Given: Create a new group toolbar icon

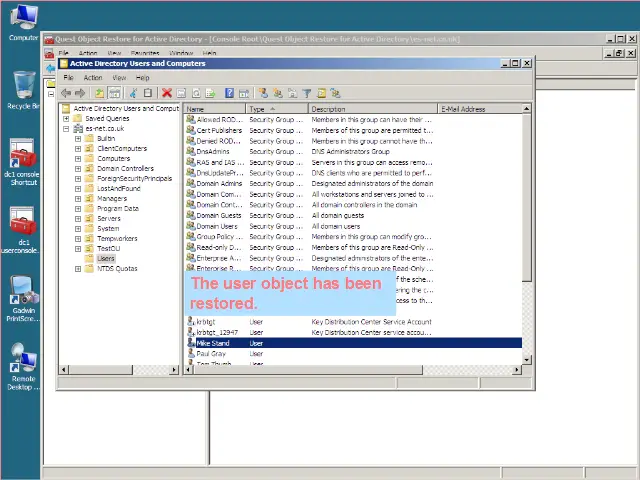Looking at the screenshot, I should [278, 93].
